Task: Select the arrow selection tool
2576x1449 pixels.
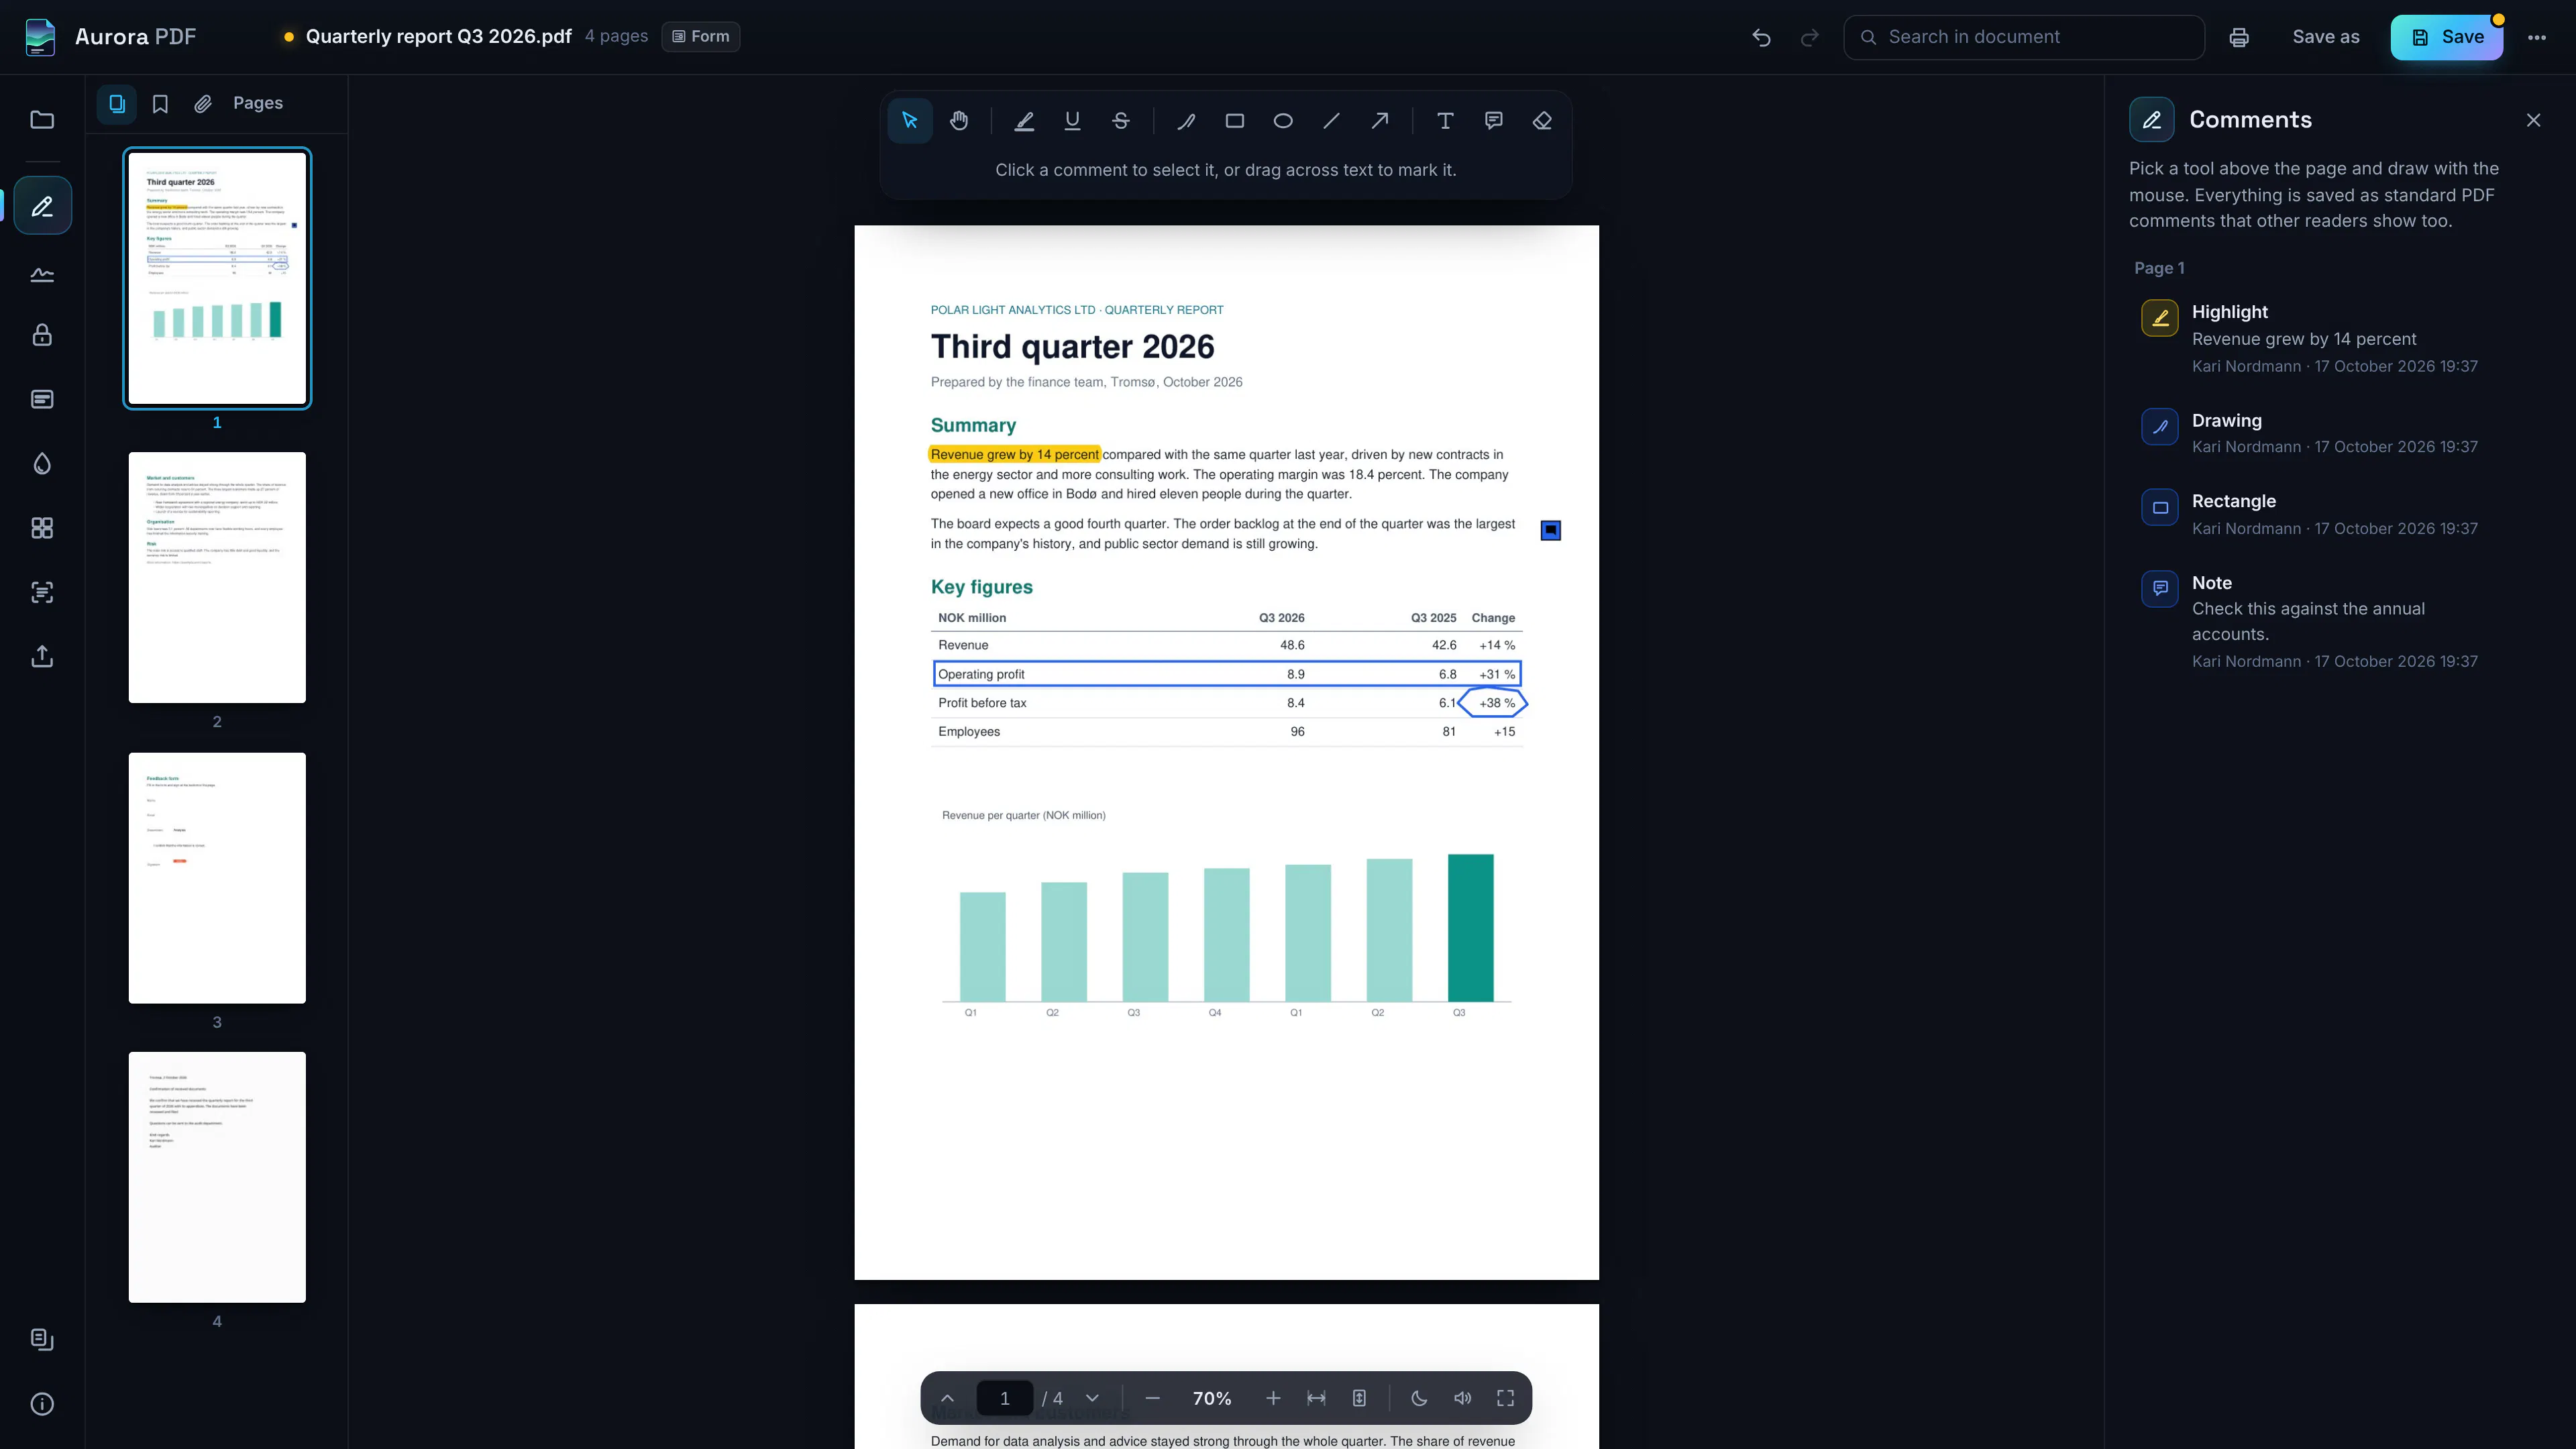Action: pos(909,121)
